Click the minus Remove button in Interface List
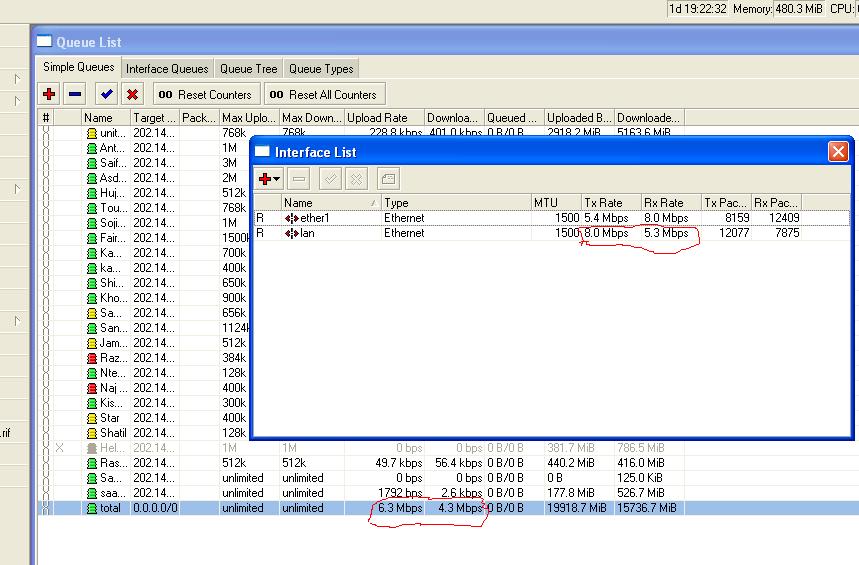The height and width of the screenshot is (565, 859). pyautogui.click(x=299, y=179)
